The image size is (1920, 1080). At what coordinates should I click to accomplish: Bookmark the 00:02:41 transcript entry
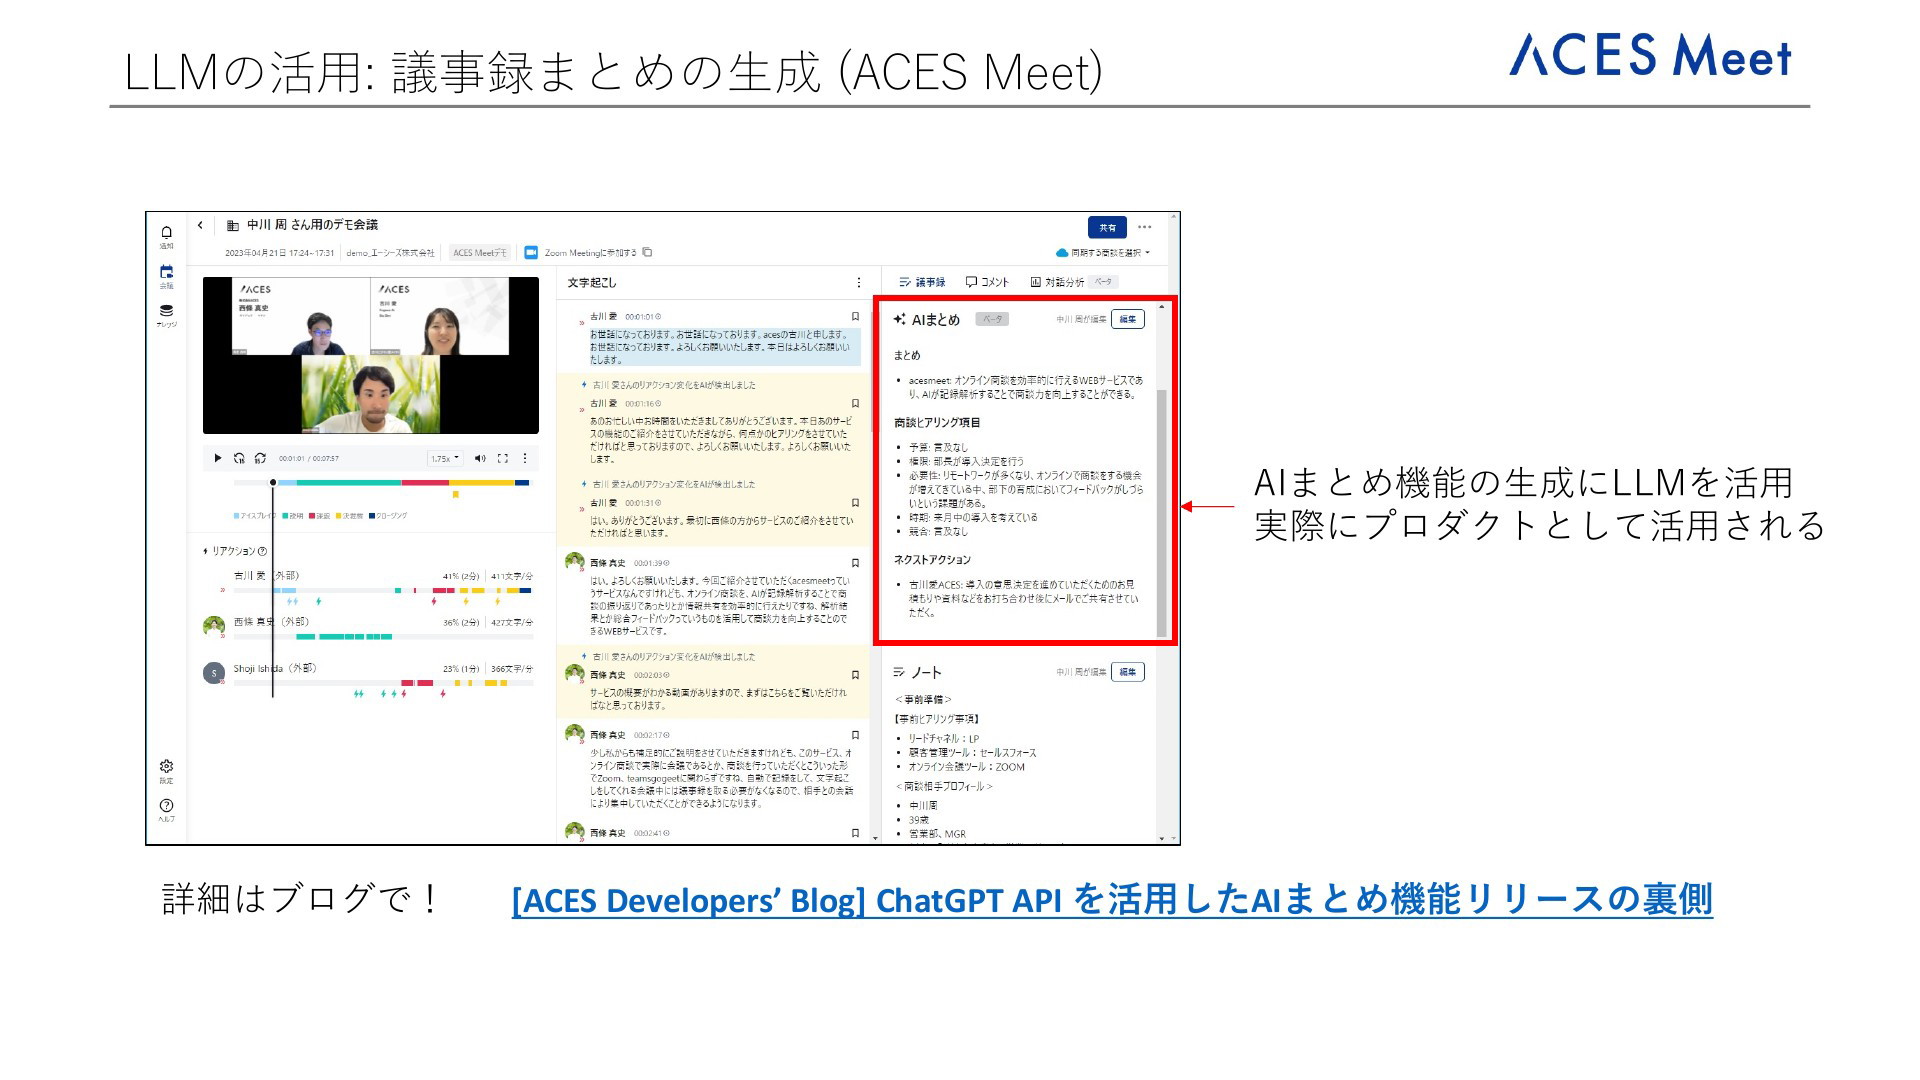855,832
